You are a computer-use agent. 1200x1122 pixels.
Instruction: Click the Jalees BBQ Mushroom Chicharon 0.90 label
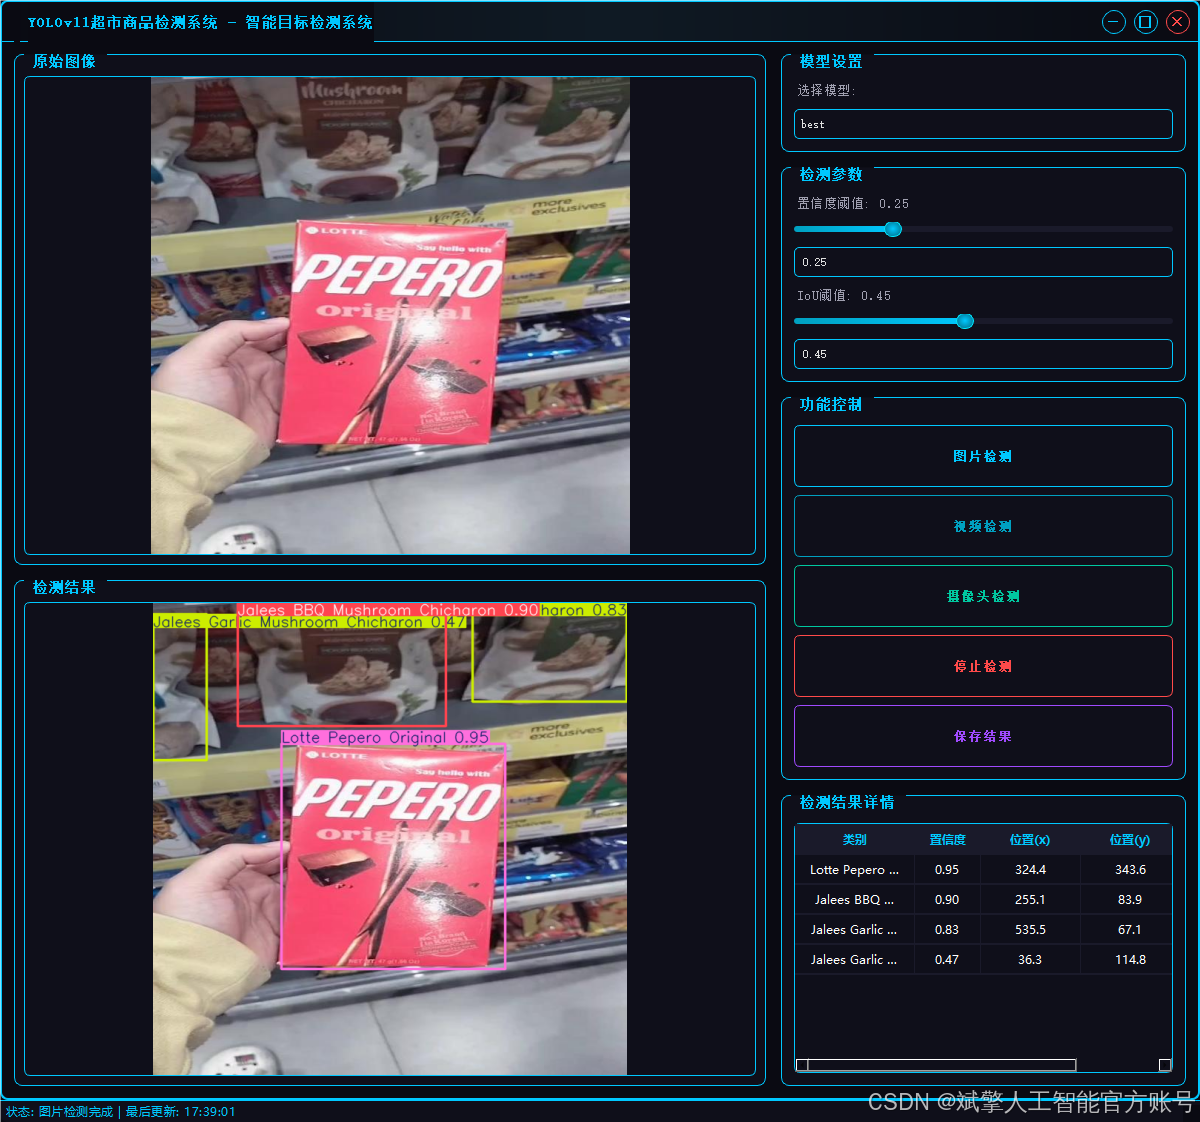tap(388, 610)
